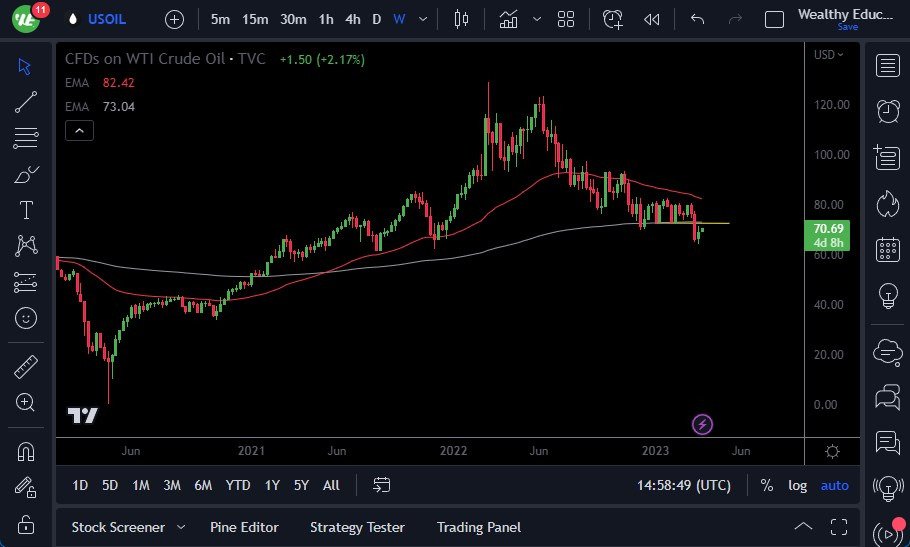The height and width of the screenshot is (547, 910).
Task: Set the date range to YTD
Action: (238, 486)
